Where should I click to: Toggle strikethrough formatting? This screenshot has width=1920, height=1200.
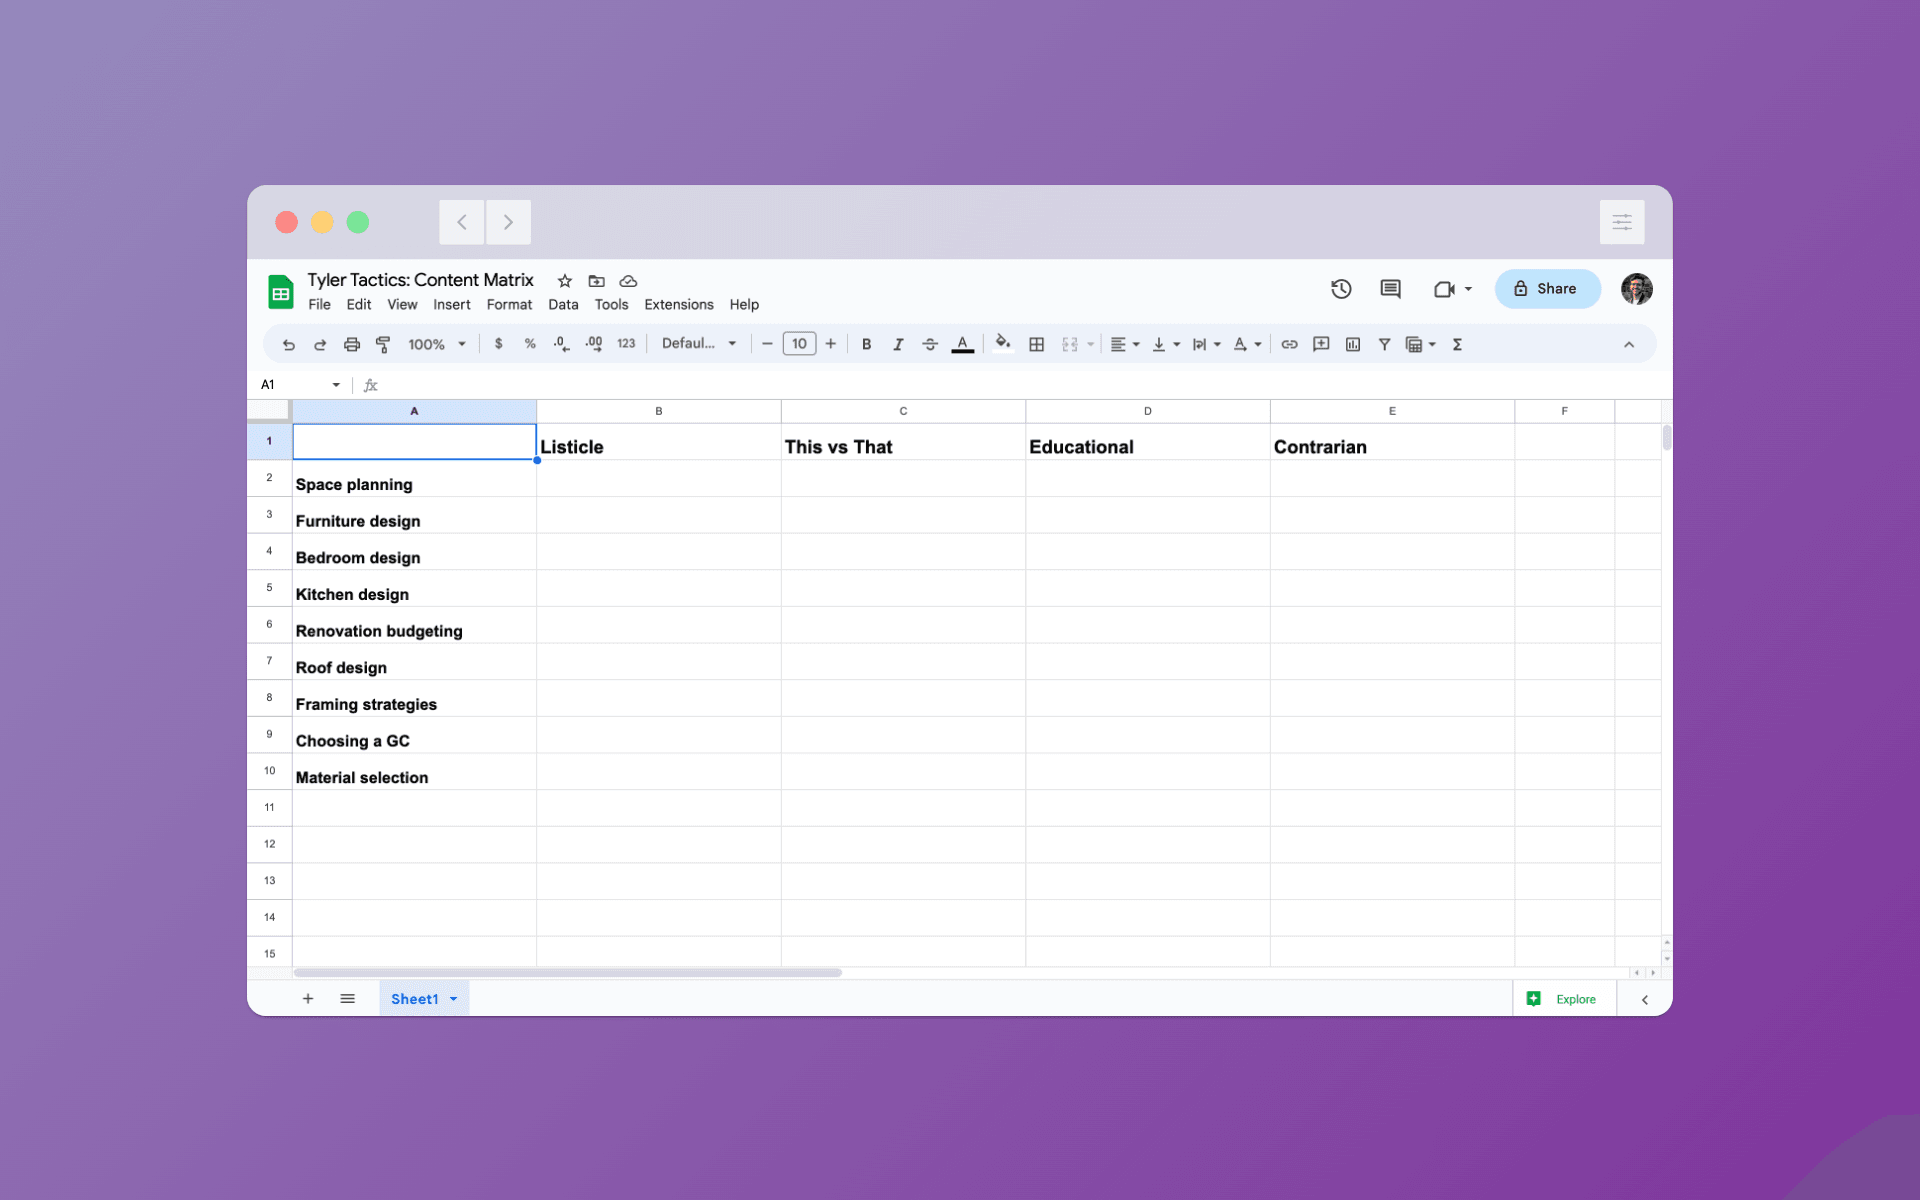pos(930,344)
